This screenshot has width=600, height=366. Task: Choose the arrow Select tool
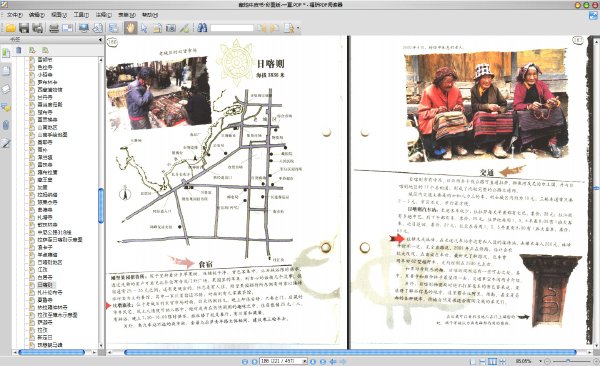144,28
